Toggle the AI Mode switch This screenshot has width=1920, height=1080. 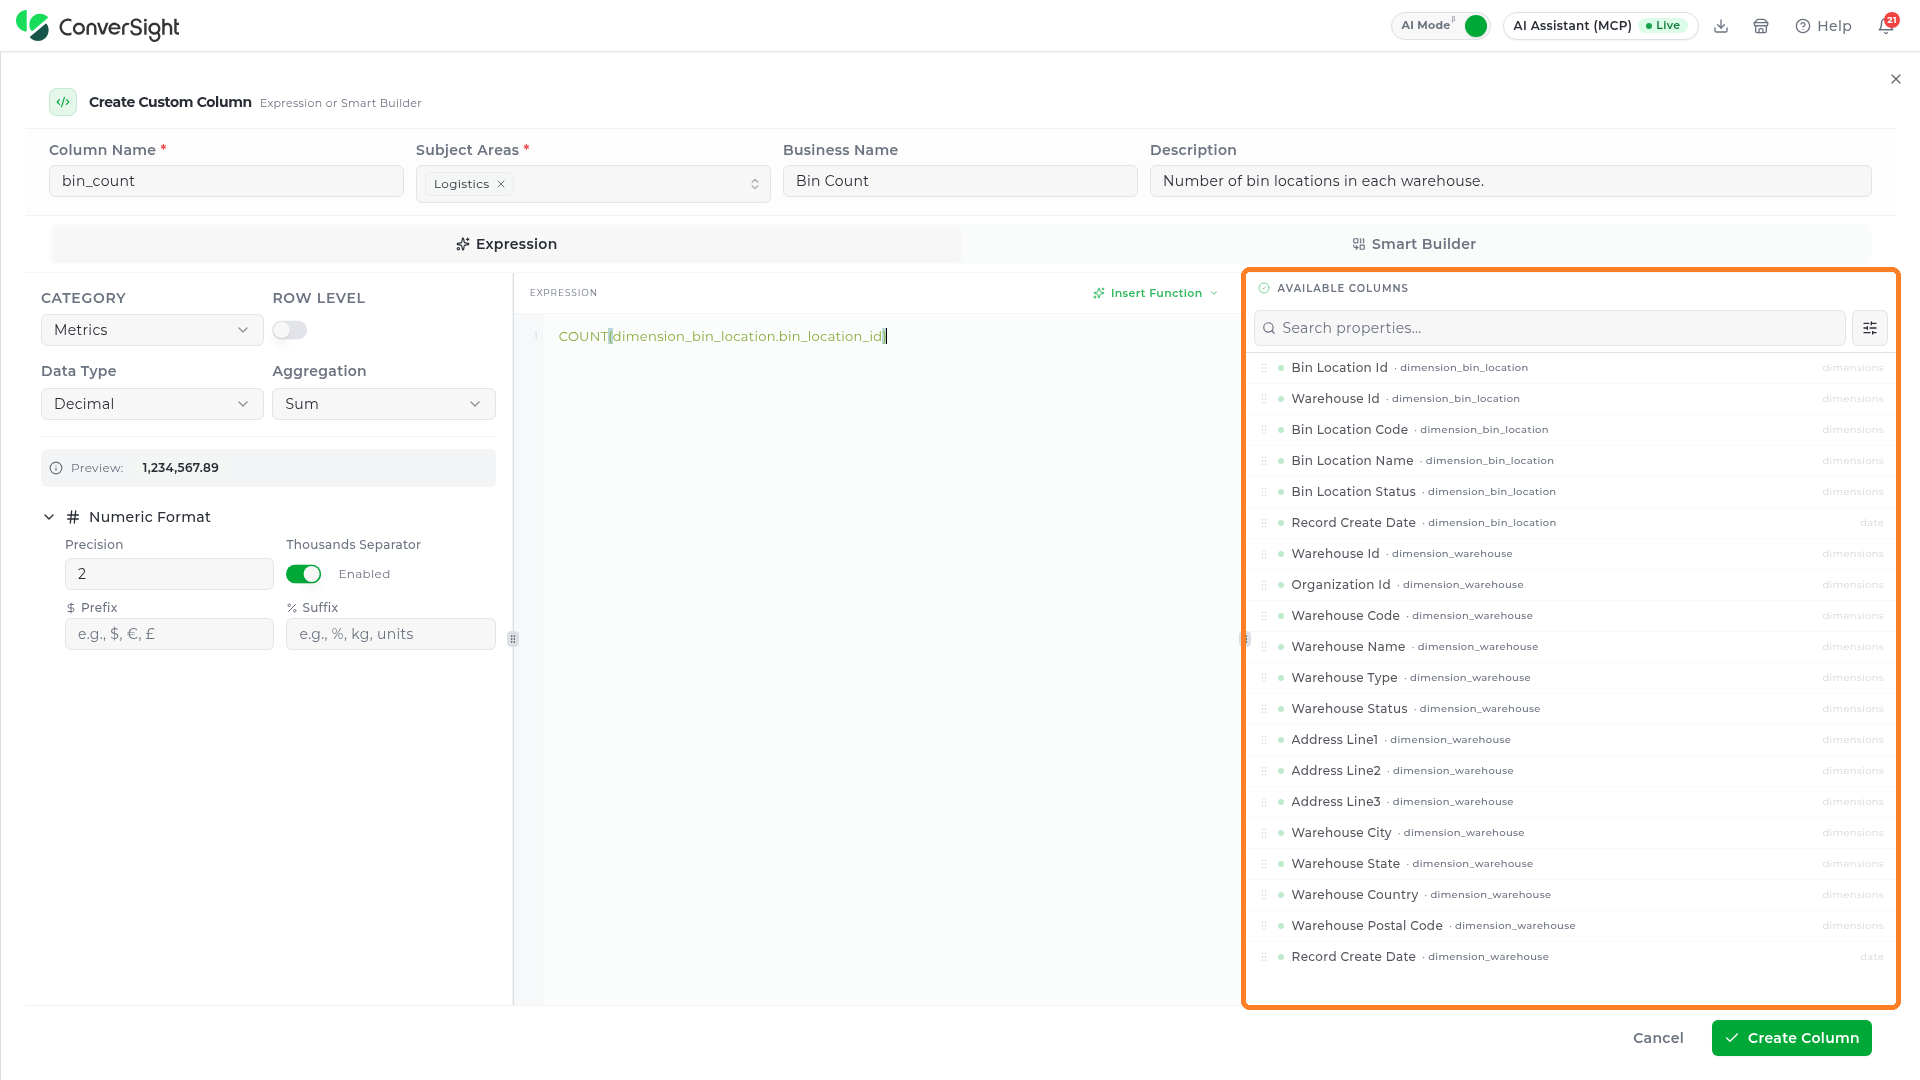click(x=1475, y=26)
